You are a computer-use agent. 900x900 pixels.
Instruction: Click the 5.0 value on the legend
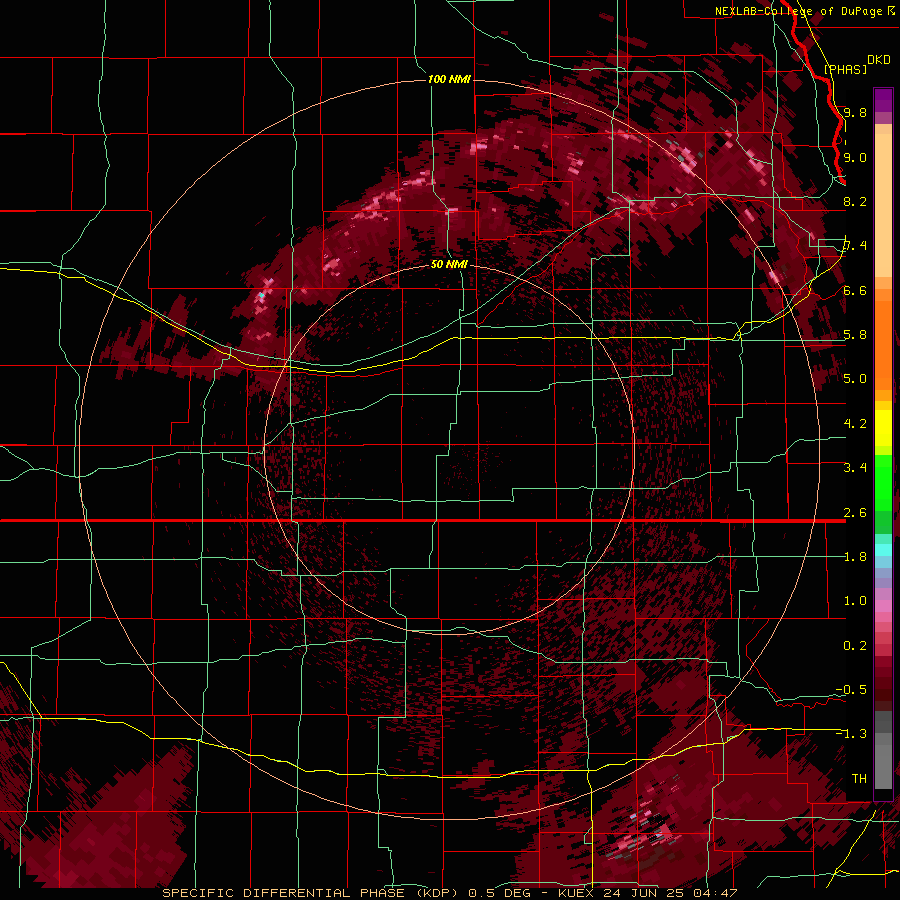pyautogui.click(x=855, y=379)
